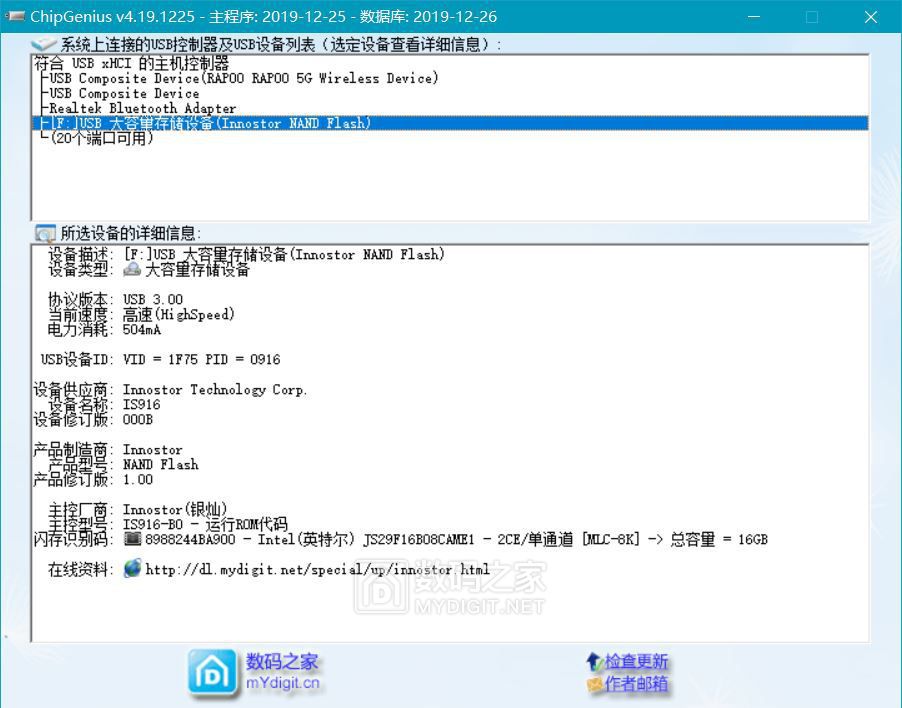
Task: Select the (20个端口可用) entry
Action: [102, 138]
